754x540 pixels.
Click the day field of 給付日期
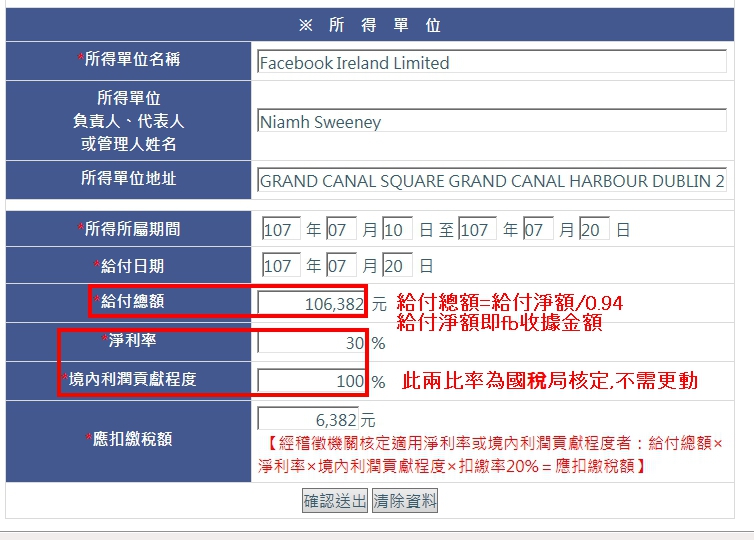pos(397,267)
